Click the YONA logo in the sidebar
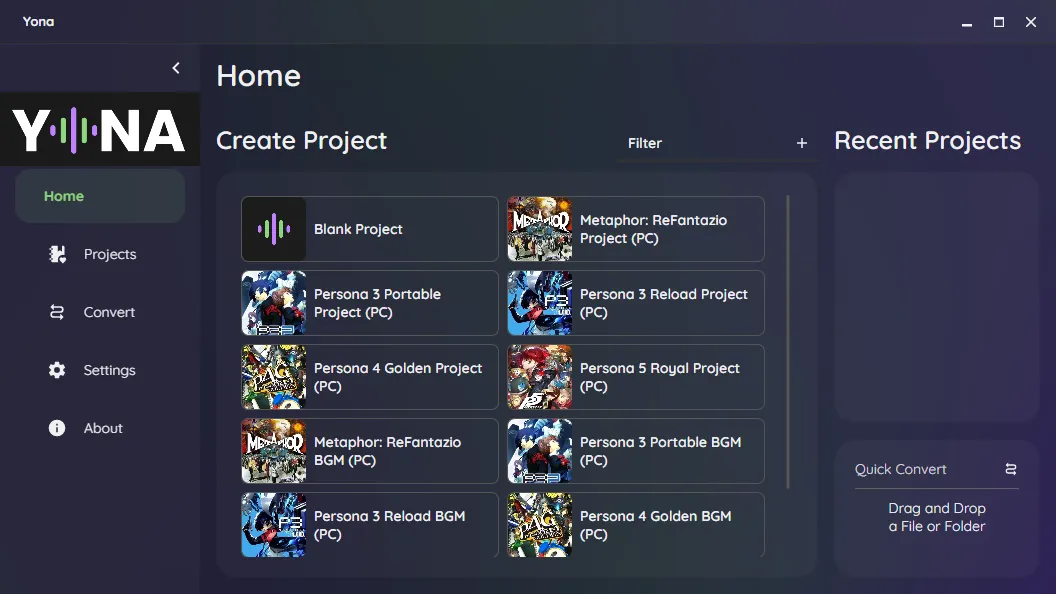This screenshot has height=594, width=1056. (99, 129)
